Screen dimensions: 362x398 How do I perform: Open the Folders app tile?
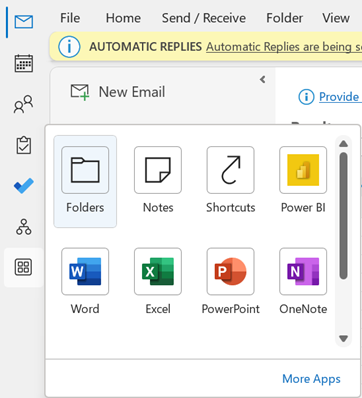point(85,181)
